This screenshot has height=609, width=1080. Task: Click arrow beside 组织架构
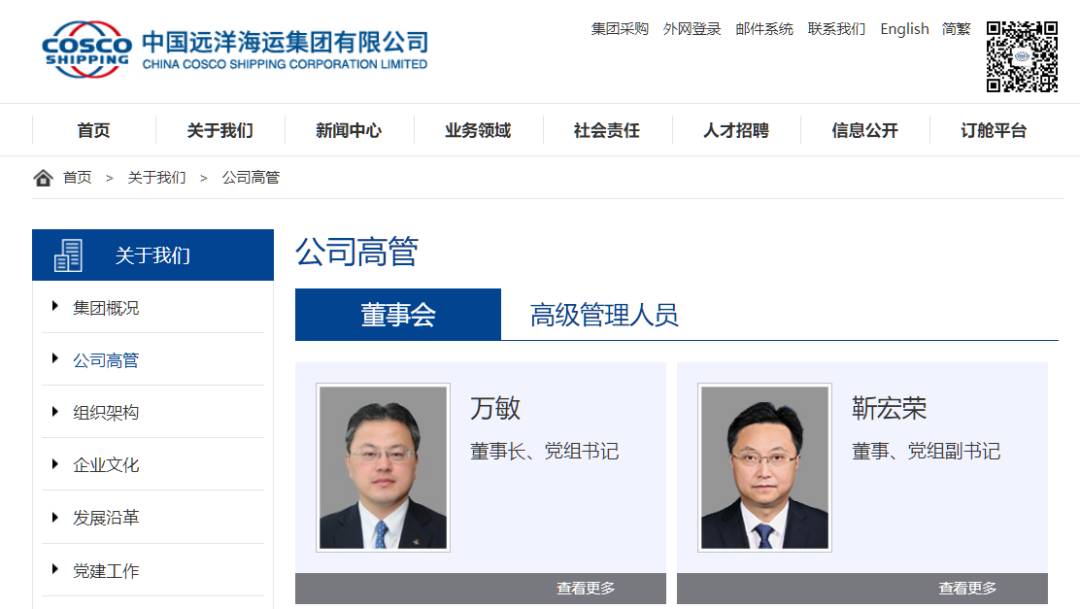[55, 411]
